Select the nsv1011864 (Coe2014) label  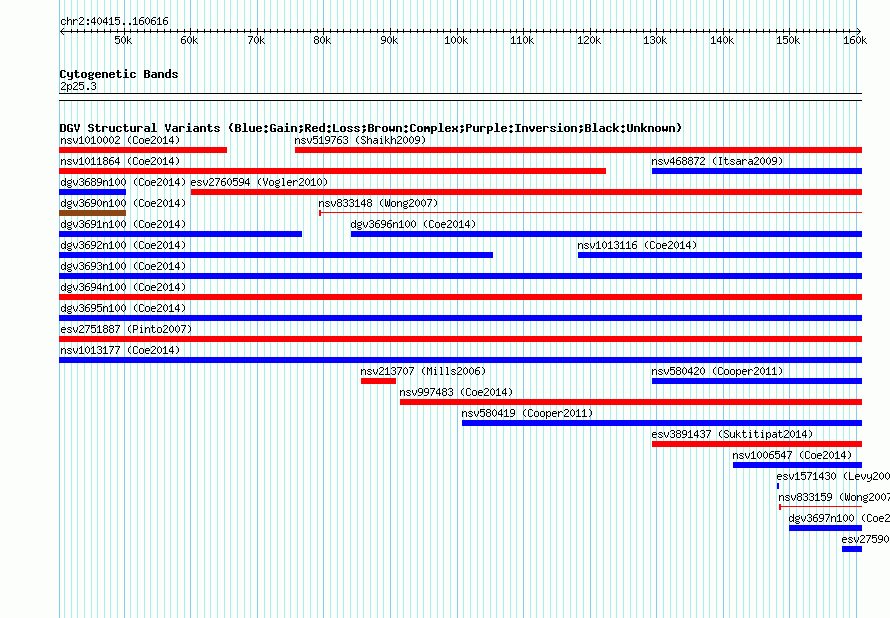click(x=120, y=161)
